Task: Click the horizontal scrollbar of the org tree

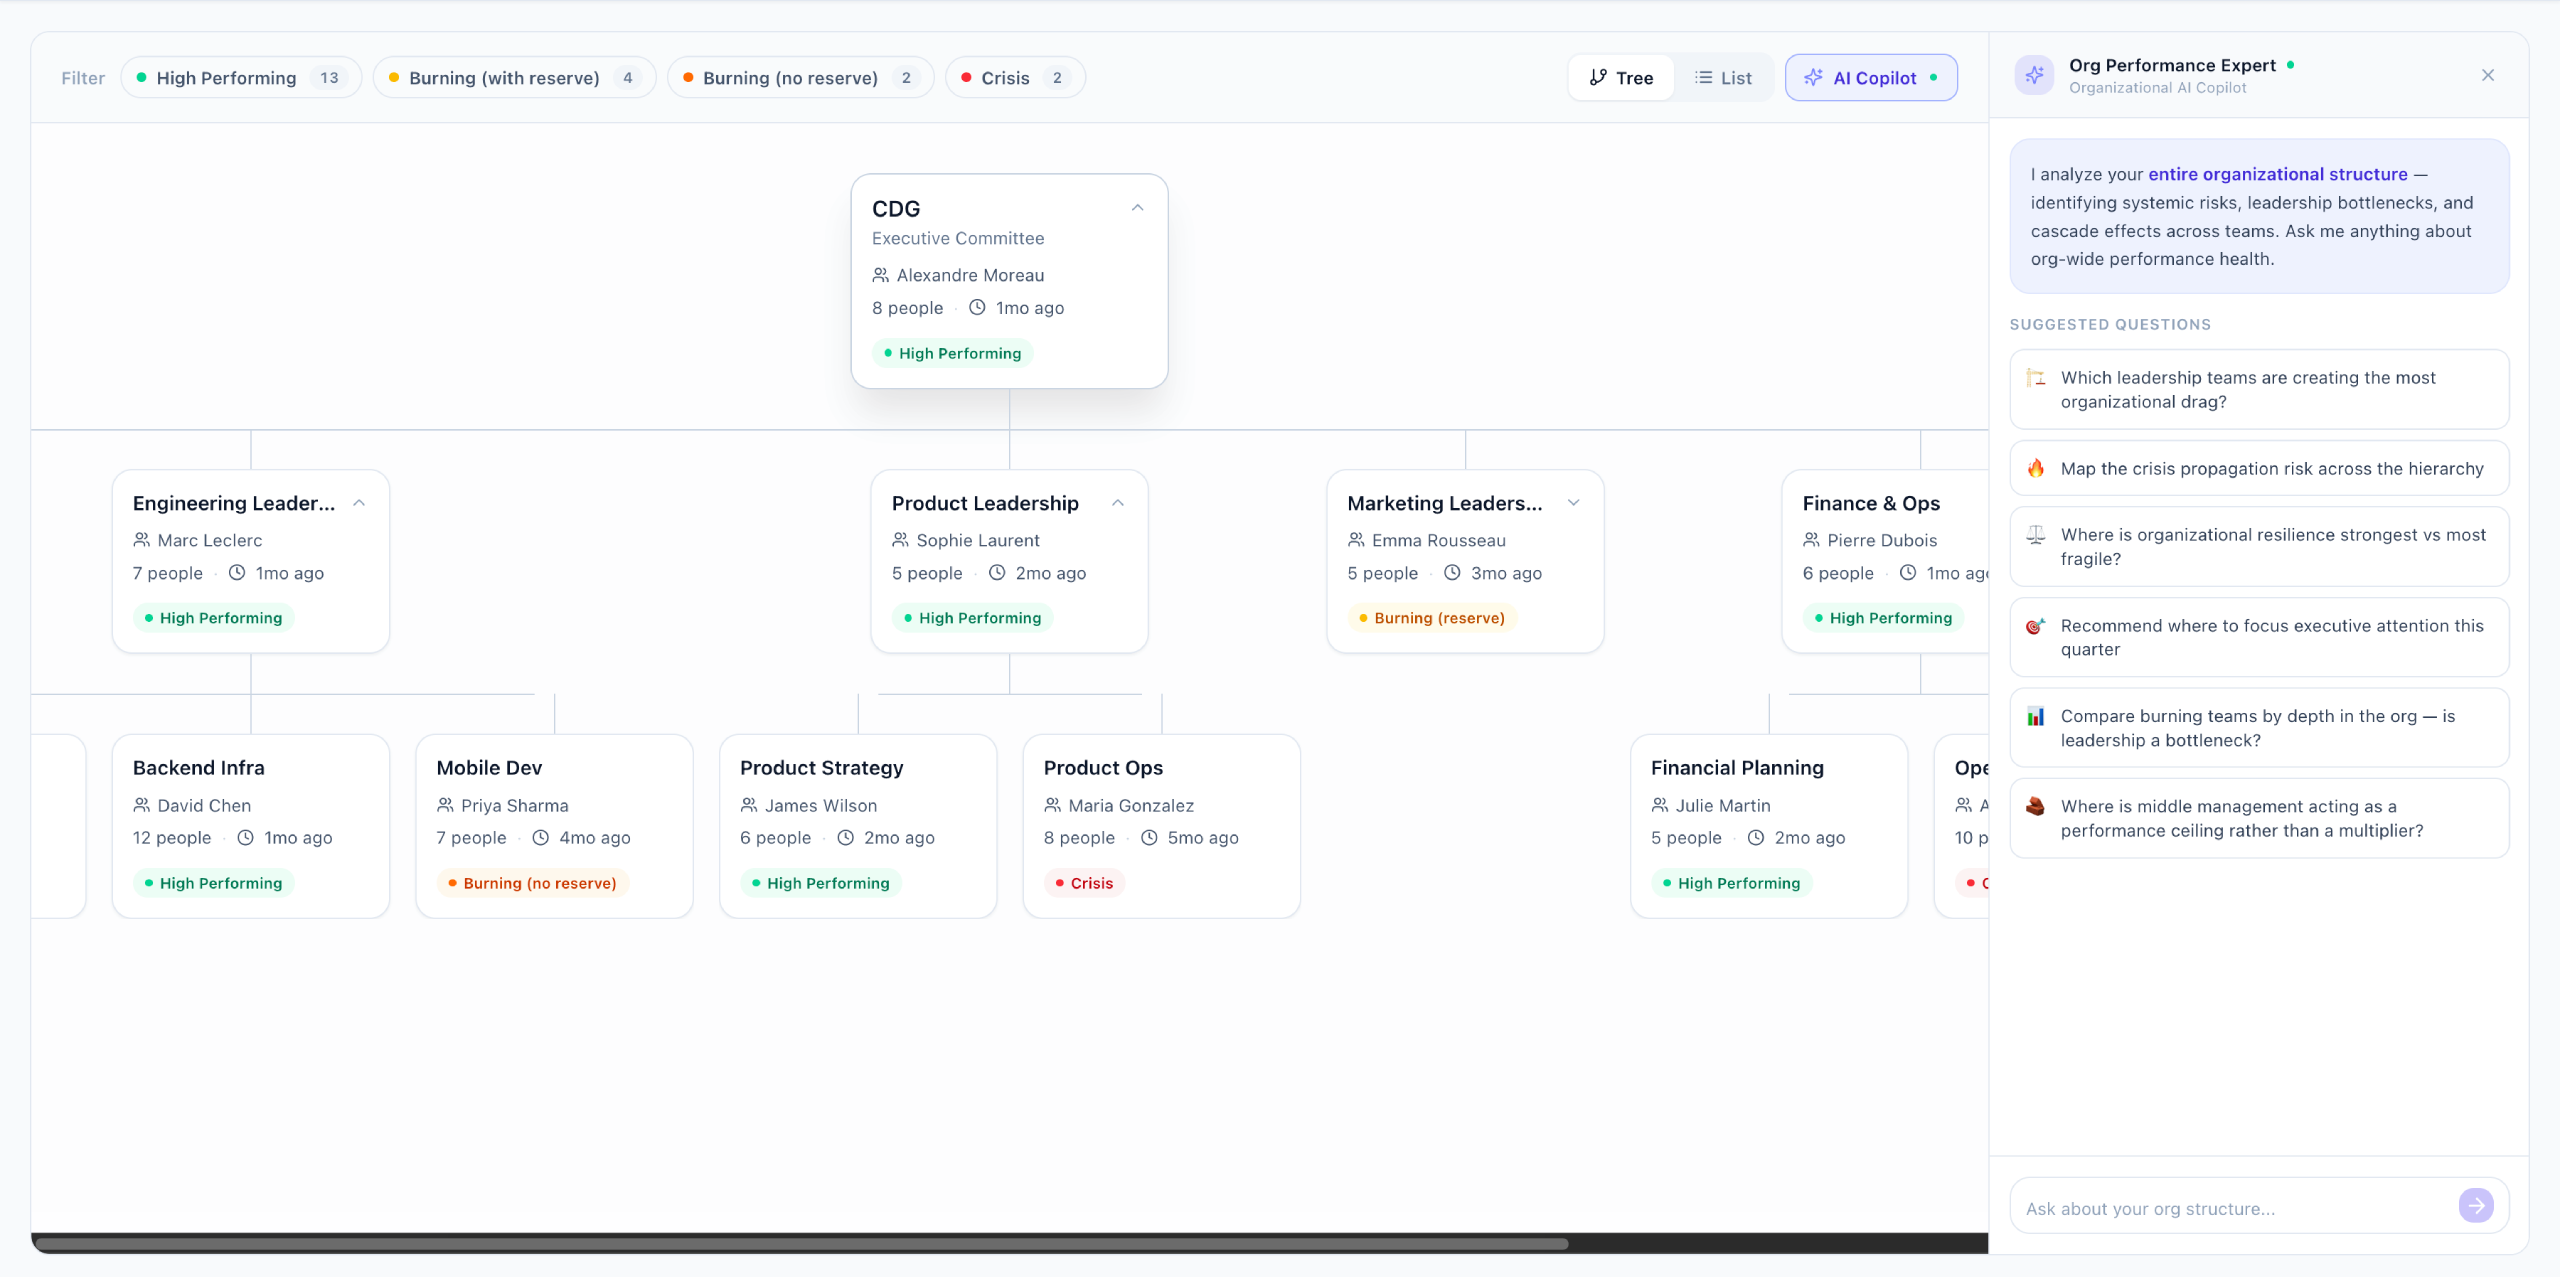Action: [800, 1244]
